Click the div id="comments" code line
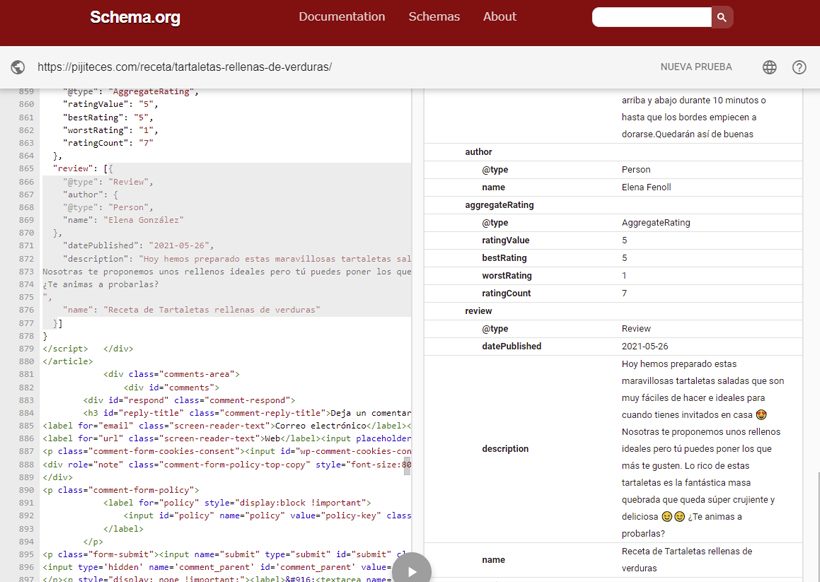Viewport: 820px width, 582px height. click(172, 387)
